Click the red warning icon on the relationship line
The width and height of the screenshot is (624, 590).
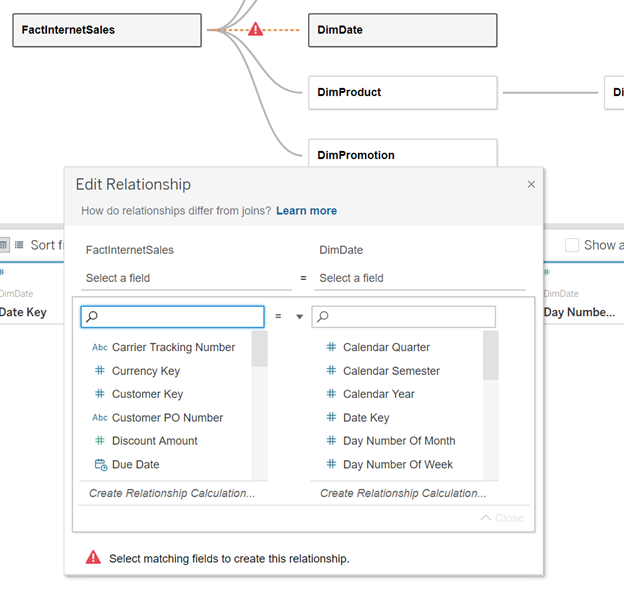(x=256, y=30)
